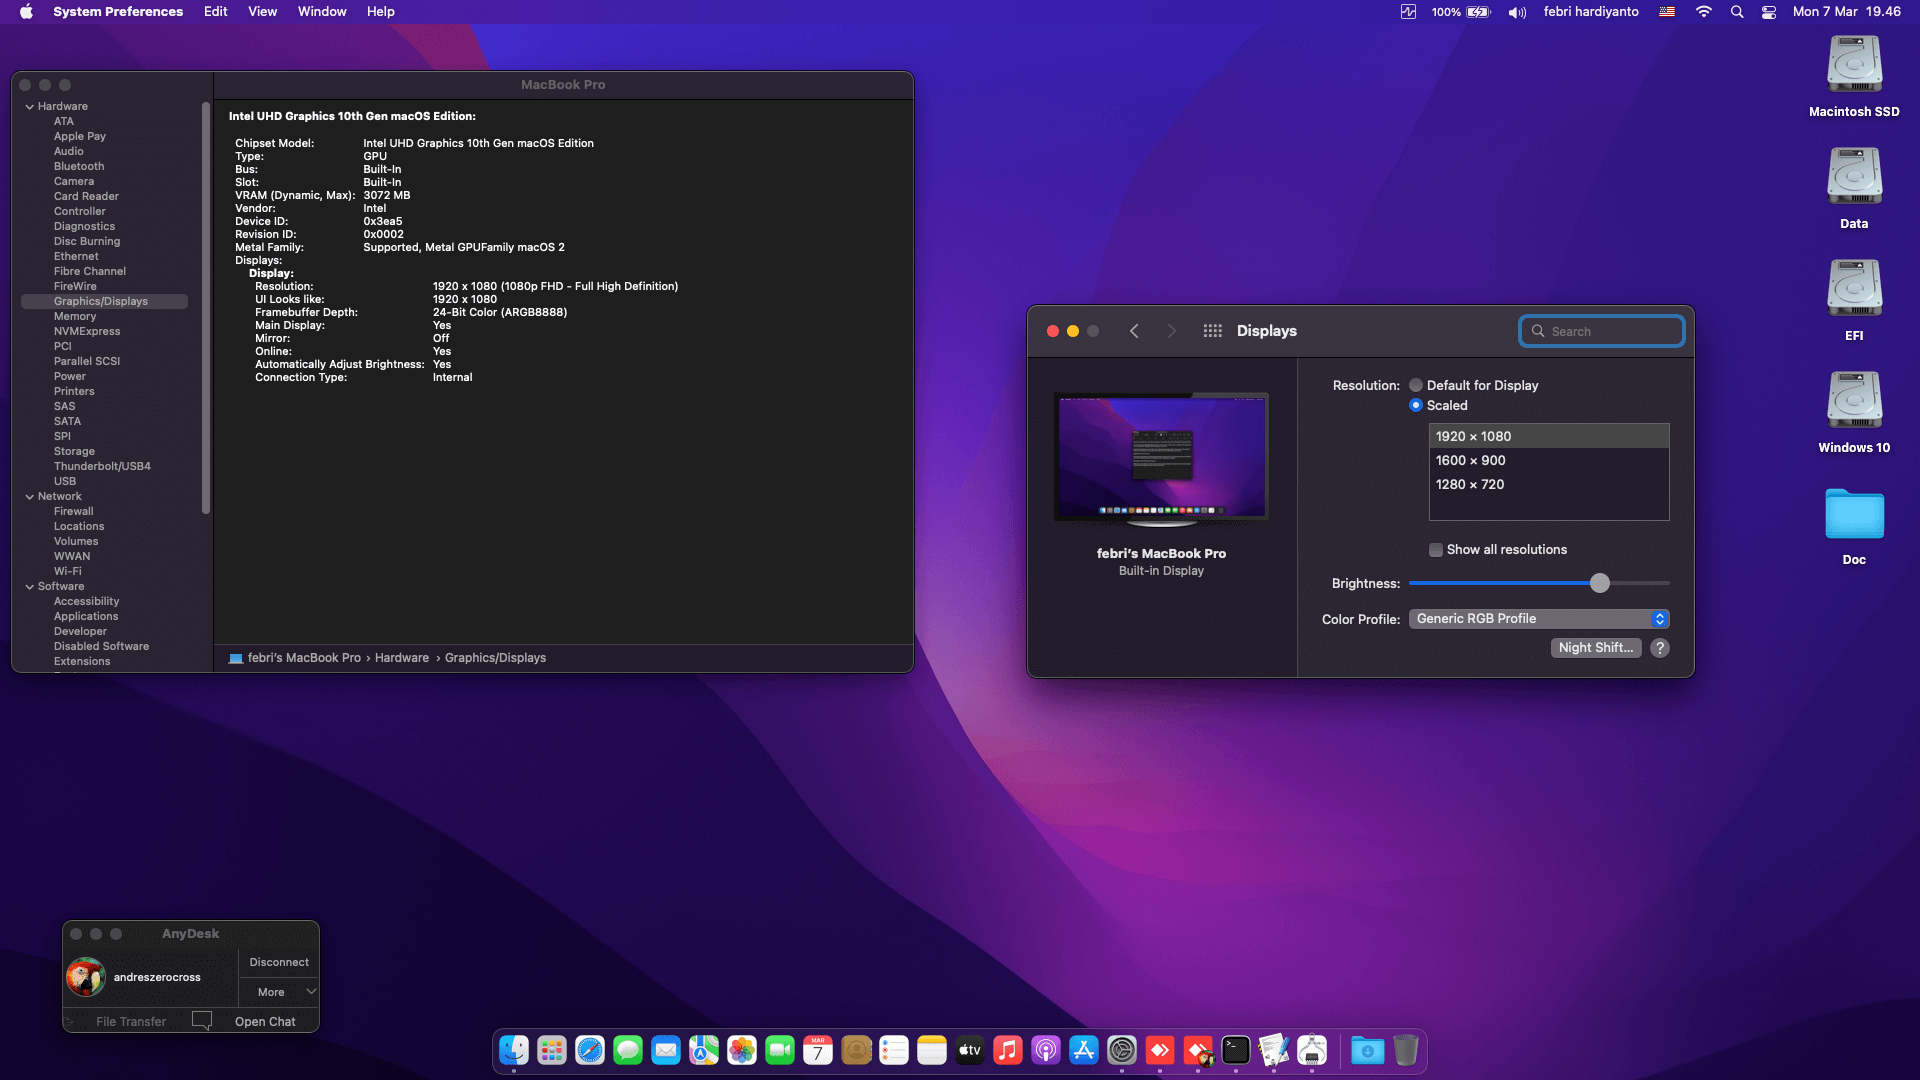Show all preferences grid in Displays
1920x1080 pixels.
(1212, 331)
